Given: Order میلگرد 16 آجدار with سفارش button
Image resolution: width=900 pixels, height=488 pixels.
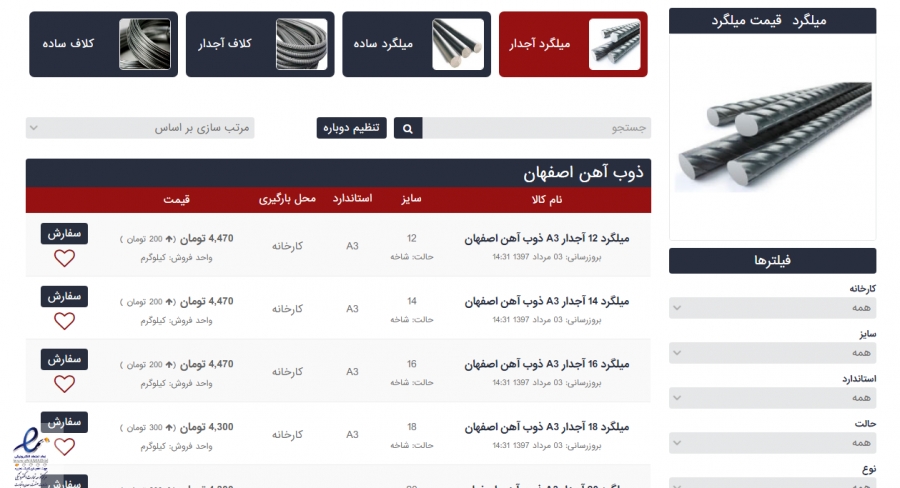Looking at the screenshot, I should tap(64, 359).
